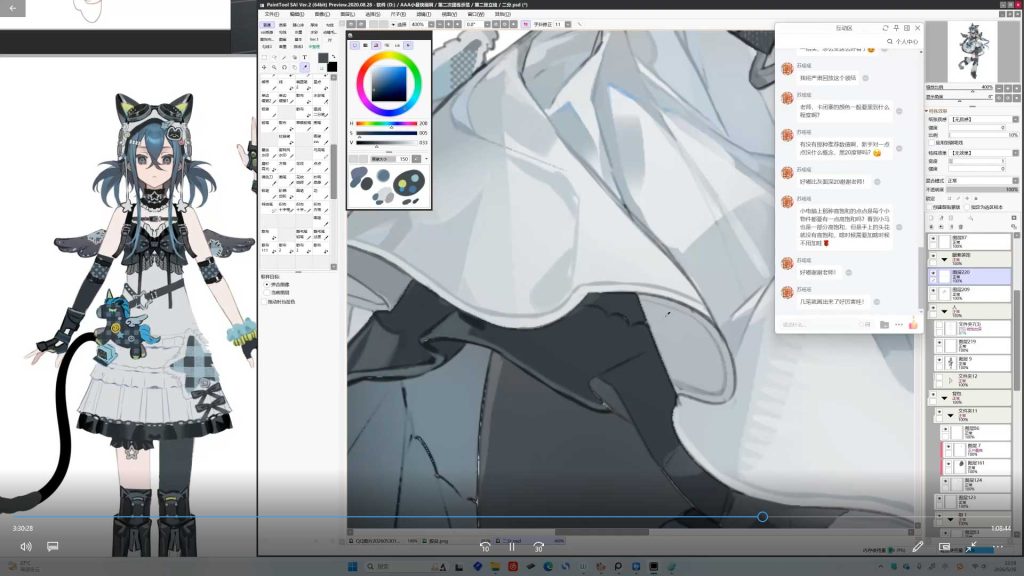The width and height of the screenshot is (1024, 576).
Task: Open the 窗口(W) menu
Action: coord(476,14)
